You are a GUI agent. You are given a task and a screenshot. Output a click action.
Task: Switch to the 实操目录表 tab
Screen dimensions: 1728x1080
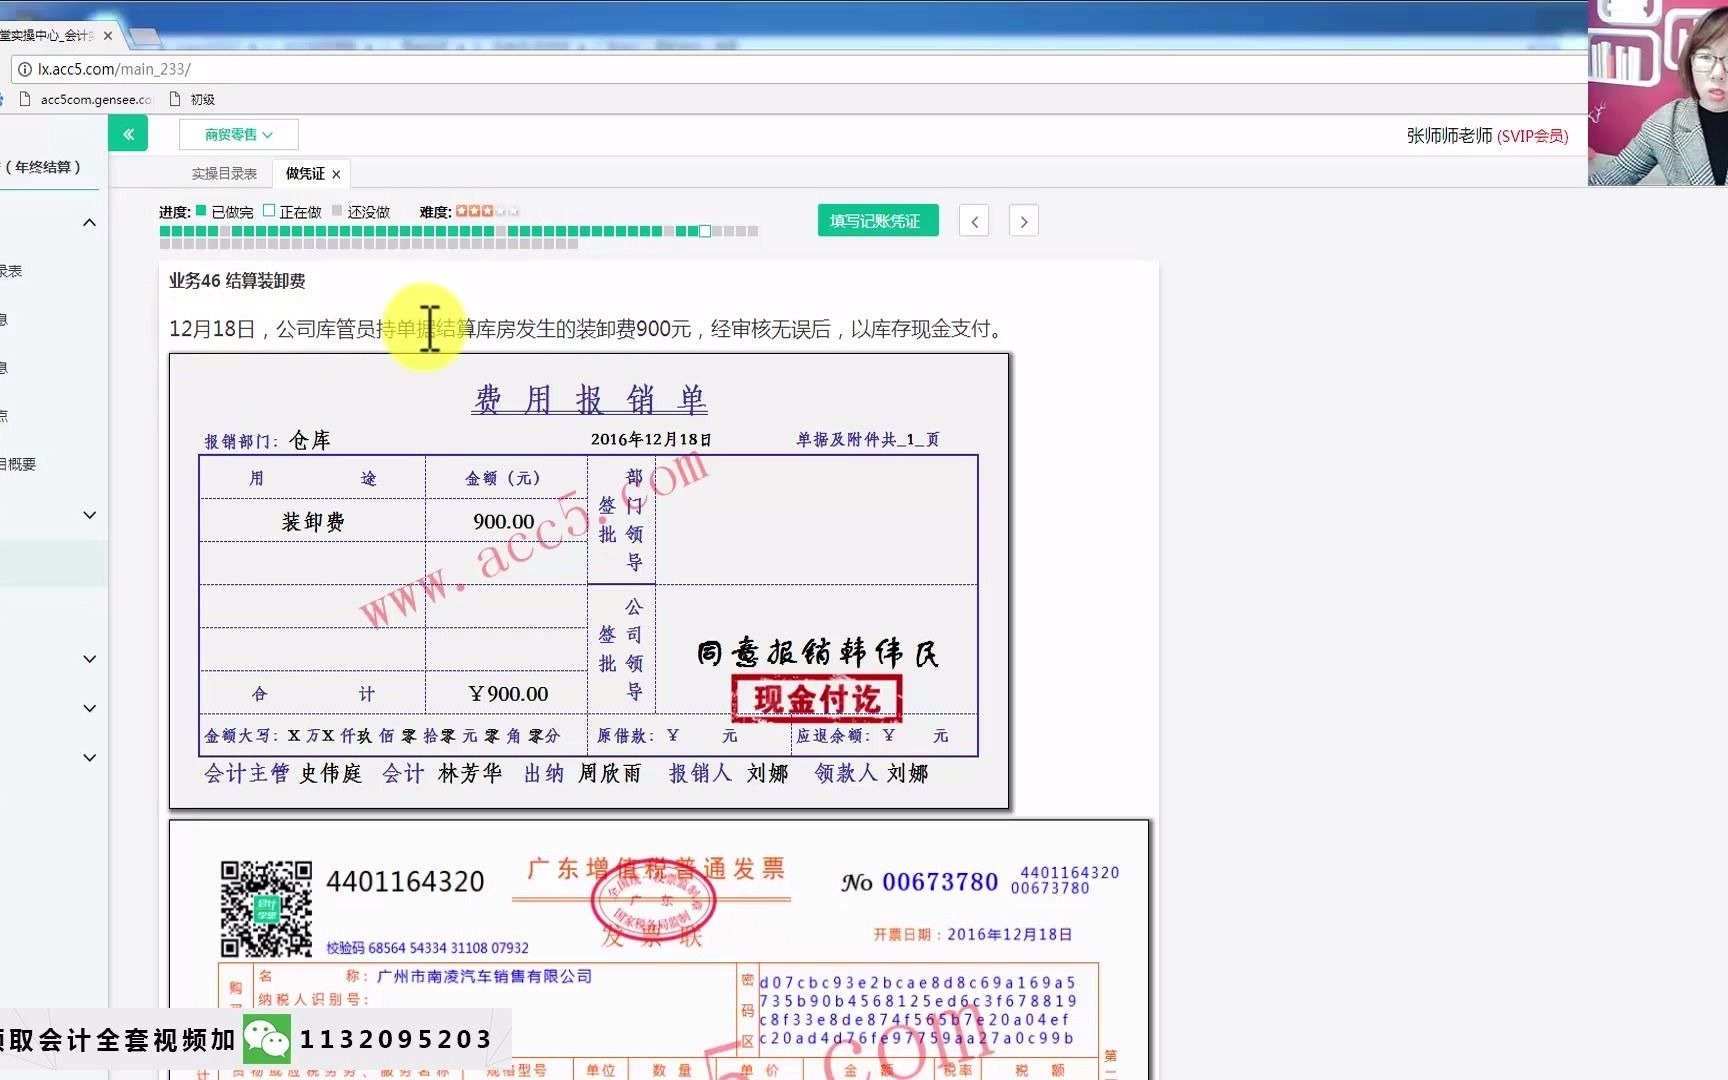pyautogui.click(x=224, y=173)
